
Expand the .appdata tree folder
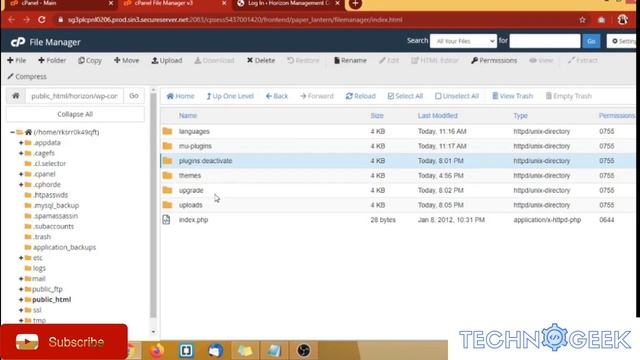coord(21,143)
